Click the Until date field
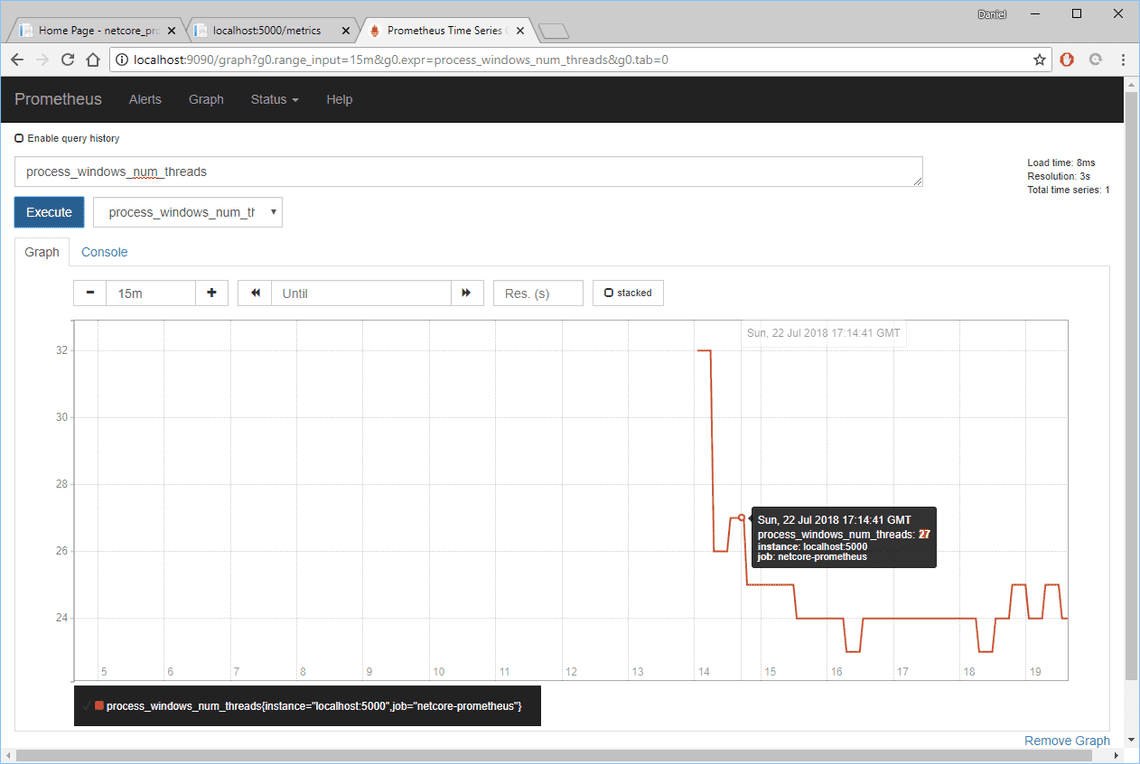 (360, 293)
